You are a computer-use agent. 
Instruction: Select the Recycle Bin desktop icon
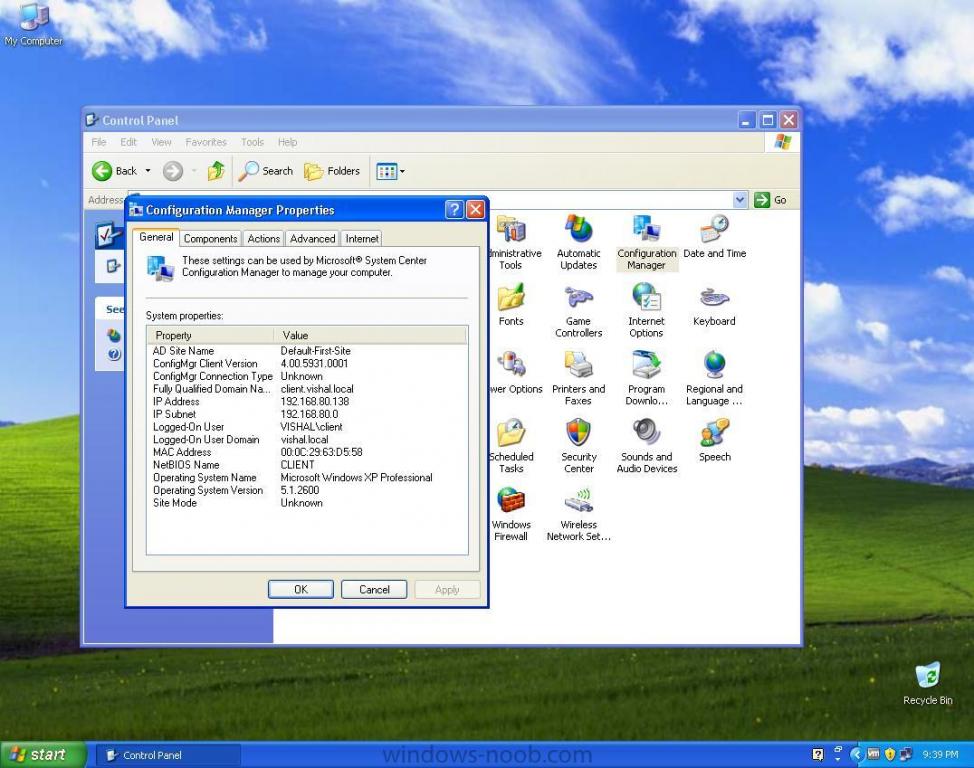pos(927,683)
